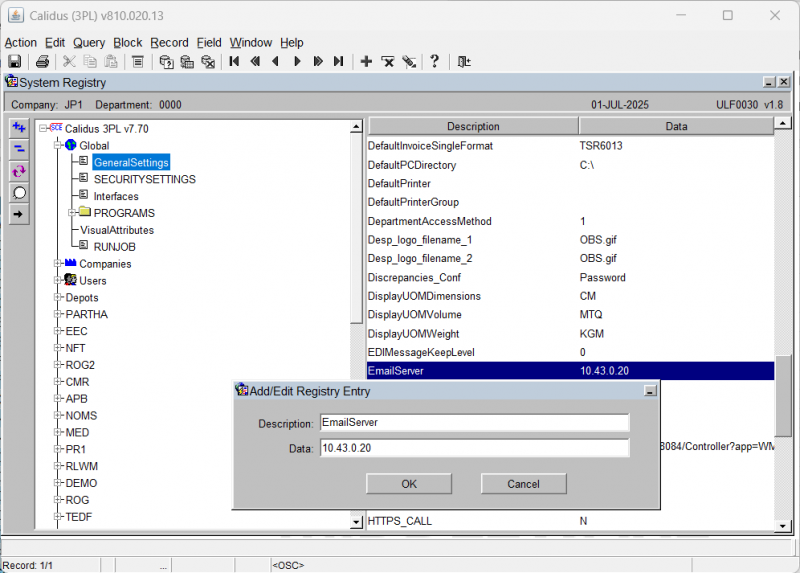Click the Copy toolbar icon
Image resolution: width=800 pixels, height=573 pixels.
tap(90, 62)
